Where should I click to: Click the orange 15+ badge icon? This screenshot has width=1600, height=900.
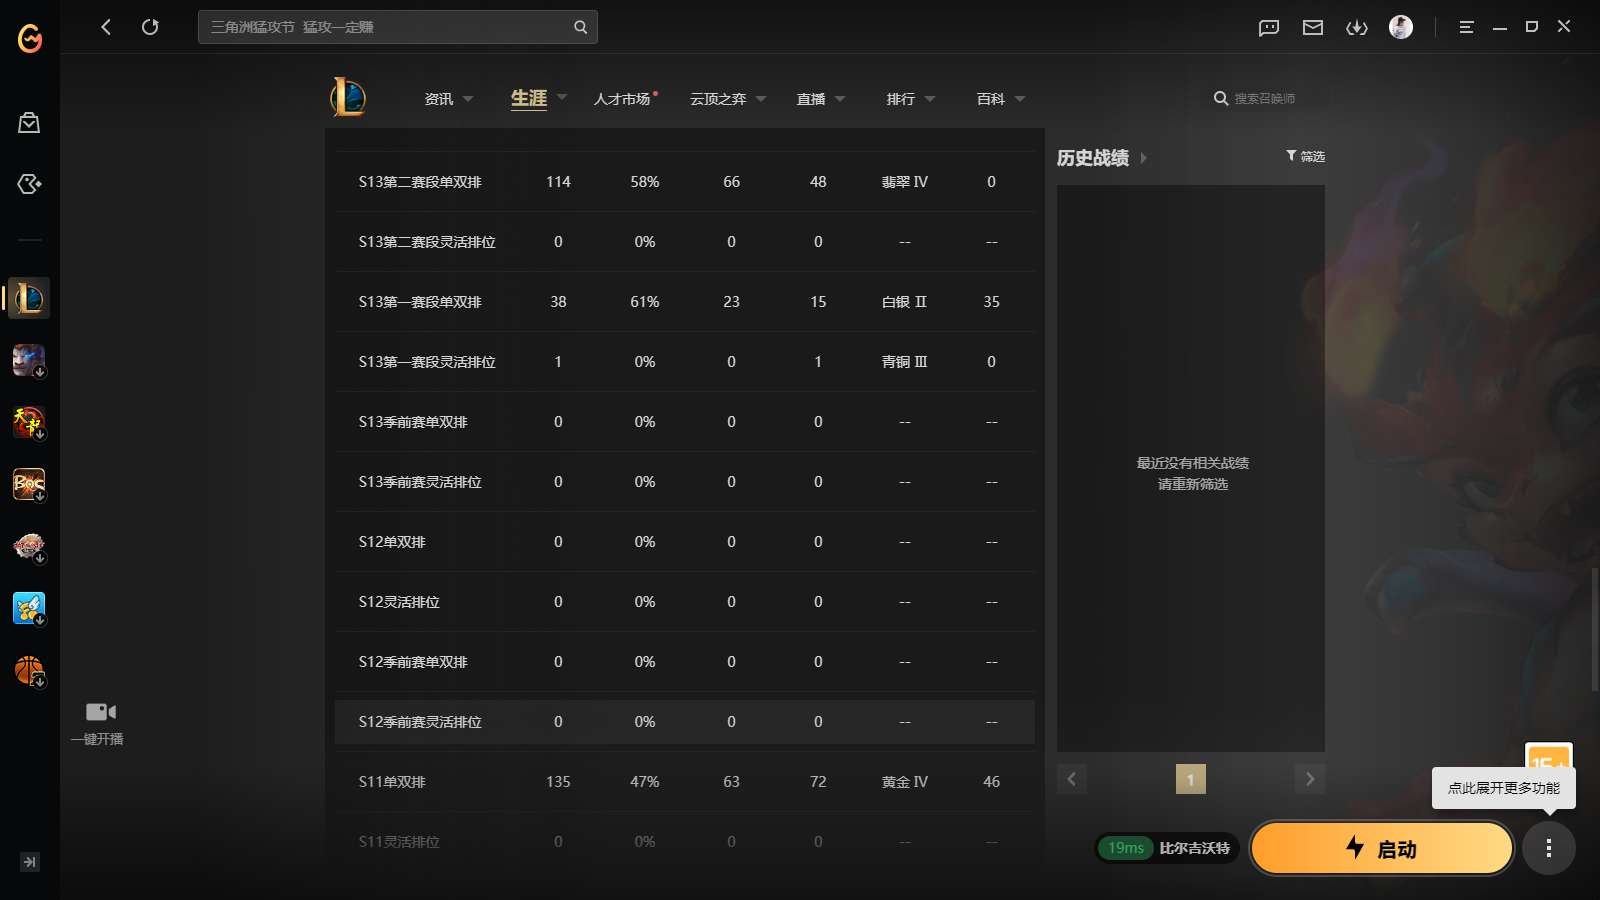click(1548, 756)
